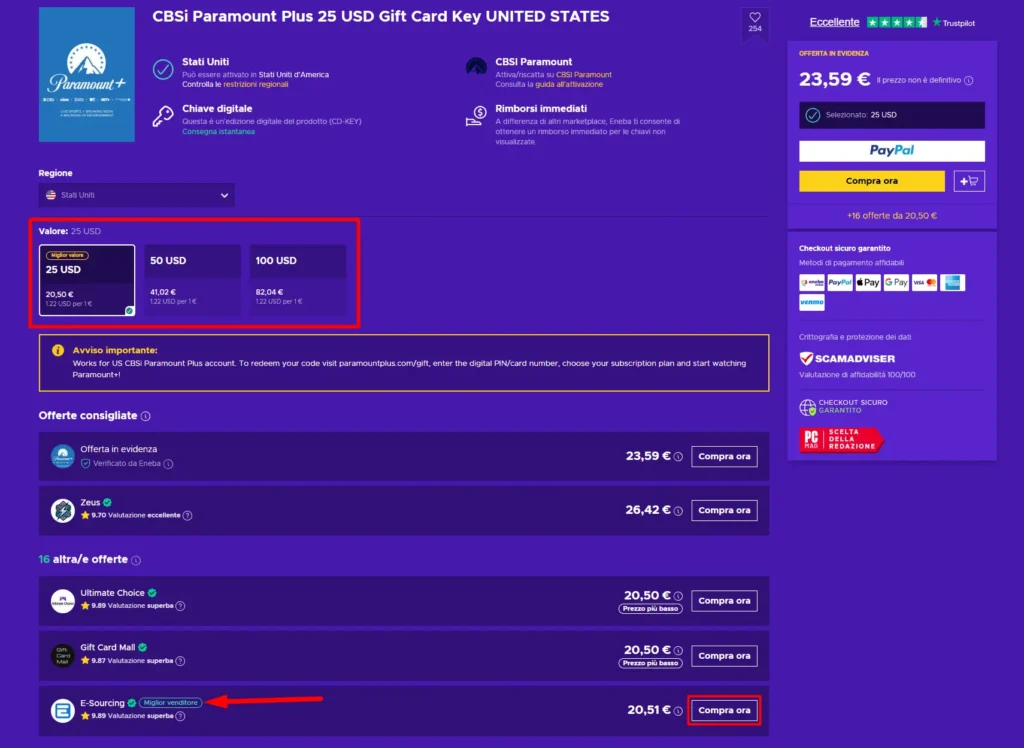Image resolution: width=1024 pixels, height=748 pixels.
Task: Open the Regione dropdown showing Stati Uniti
Action: pyautogui.click(x=136, y=195)
